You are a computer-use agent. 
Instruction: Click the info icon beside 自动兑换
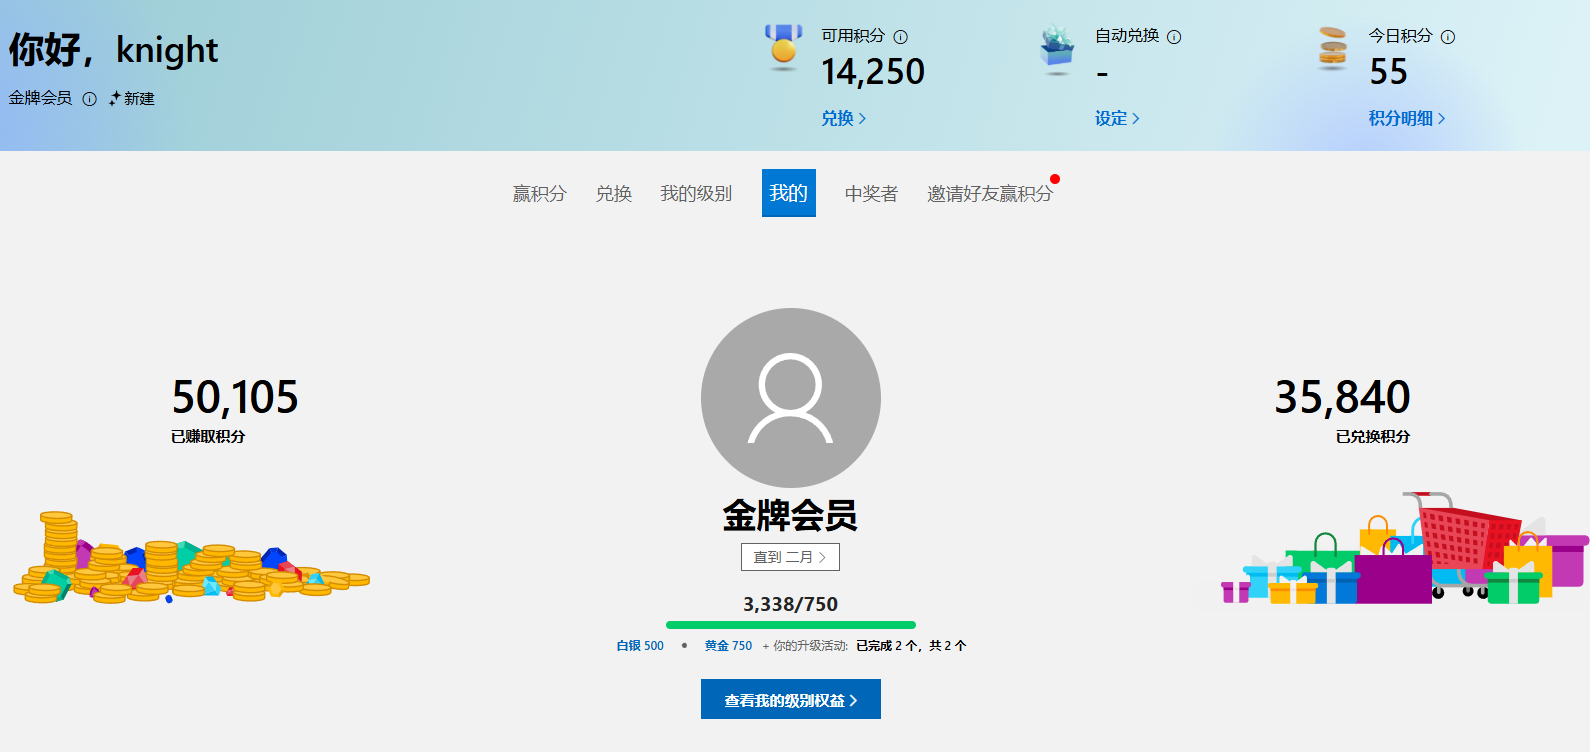(1174, 37)
